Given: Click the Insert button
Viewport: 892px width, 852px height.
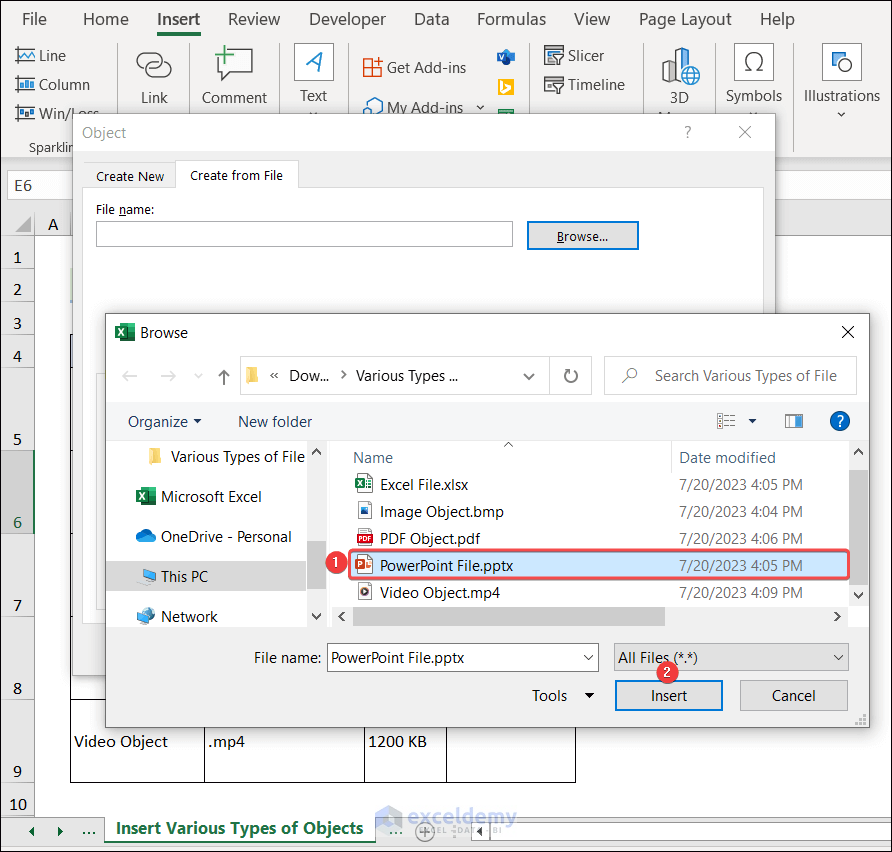Looking at the screenshot, I should pyautogui.click(x=668, y=696).
